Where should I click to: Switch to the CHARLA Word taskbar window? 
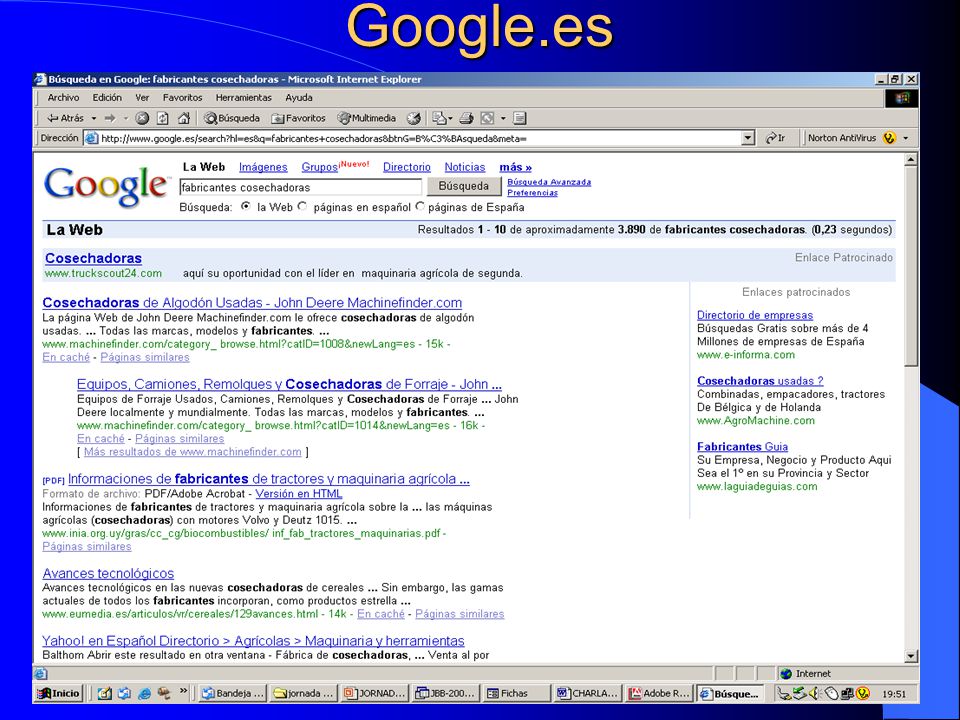pyautogui.click(x=588, y=693)
